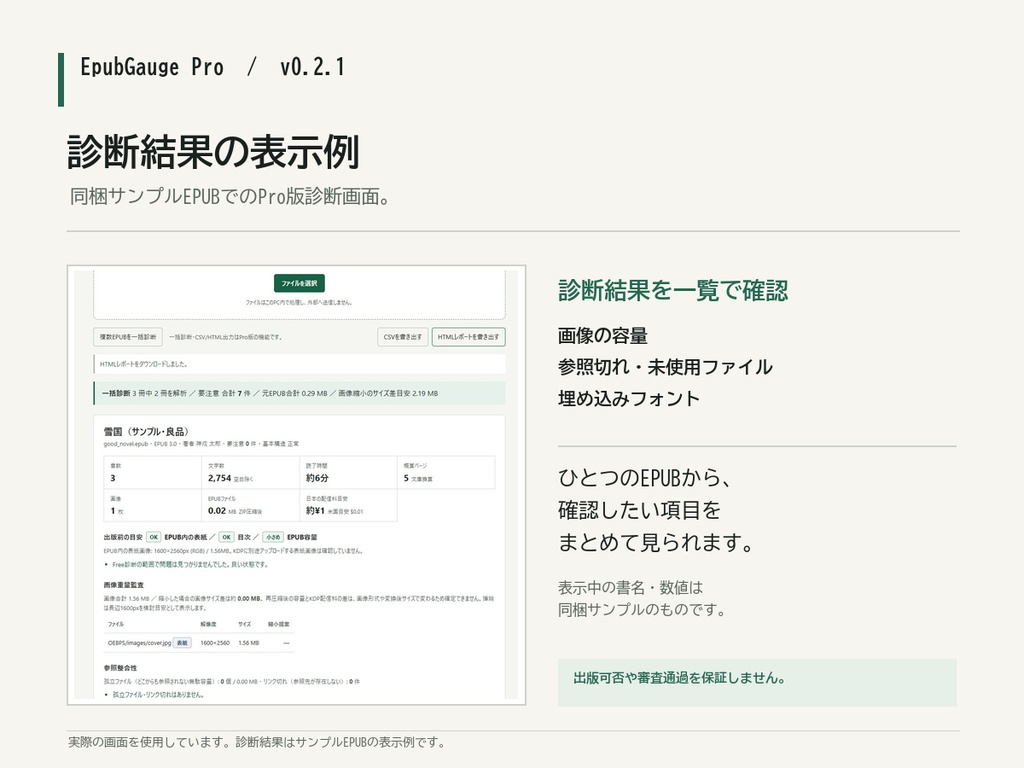Click the 画像の容量 list item
This screenshot has width=1024, height=768.
click(603, 336)
